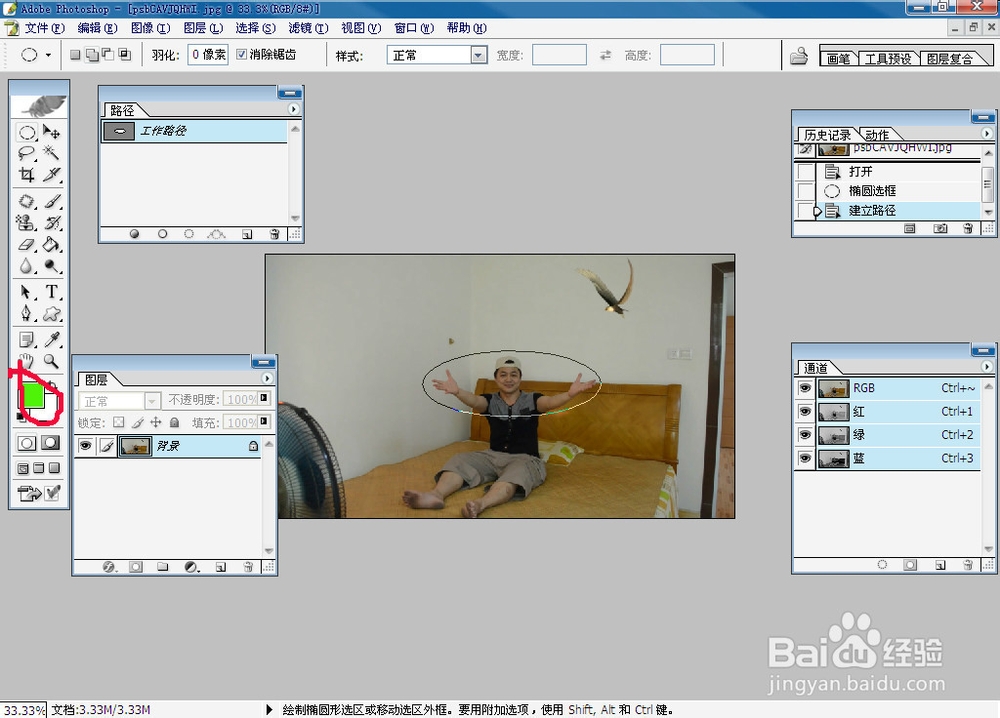
Task: Click the Elliptical Marquee history state
Action: tap(886, 191)
